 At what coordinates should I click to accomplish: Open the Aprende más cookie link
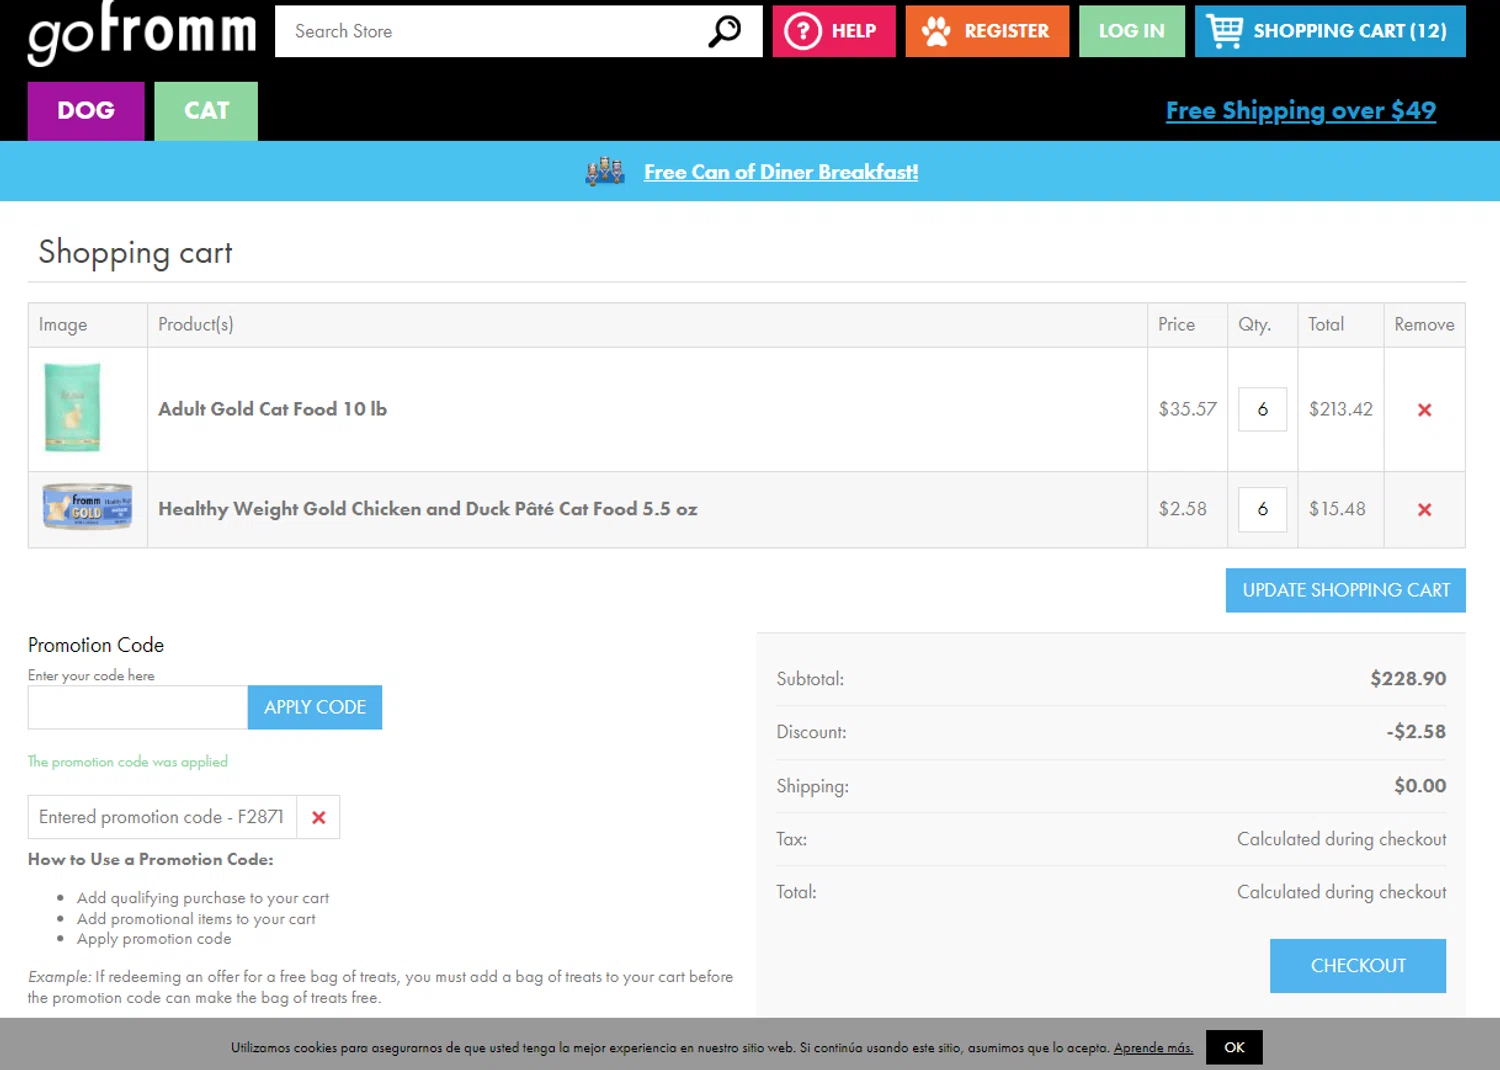click(x=1153, y=1048)
